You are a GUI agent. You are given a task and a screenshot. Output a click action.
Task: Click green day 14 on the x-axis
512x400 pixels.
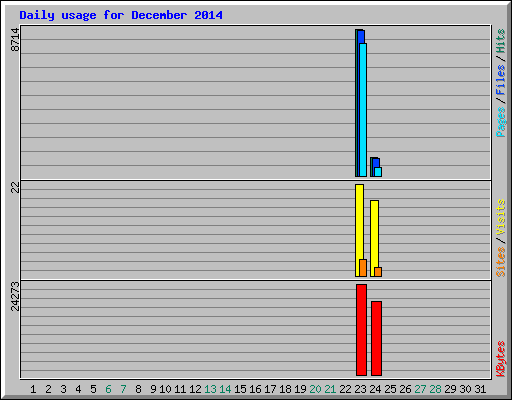(225, 389)
